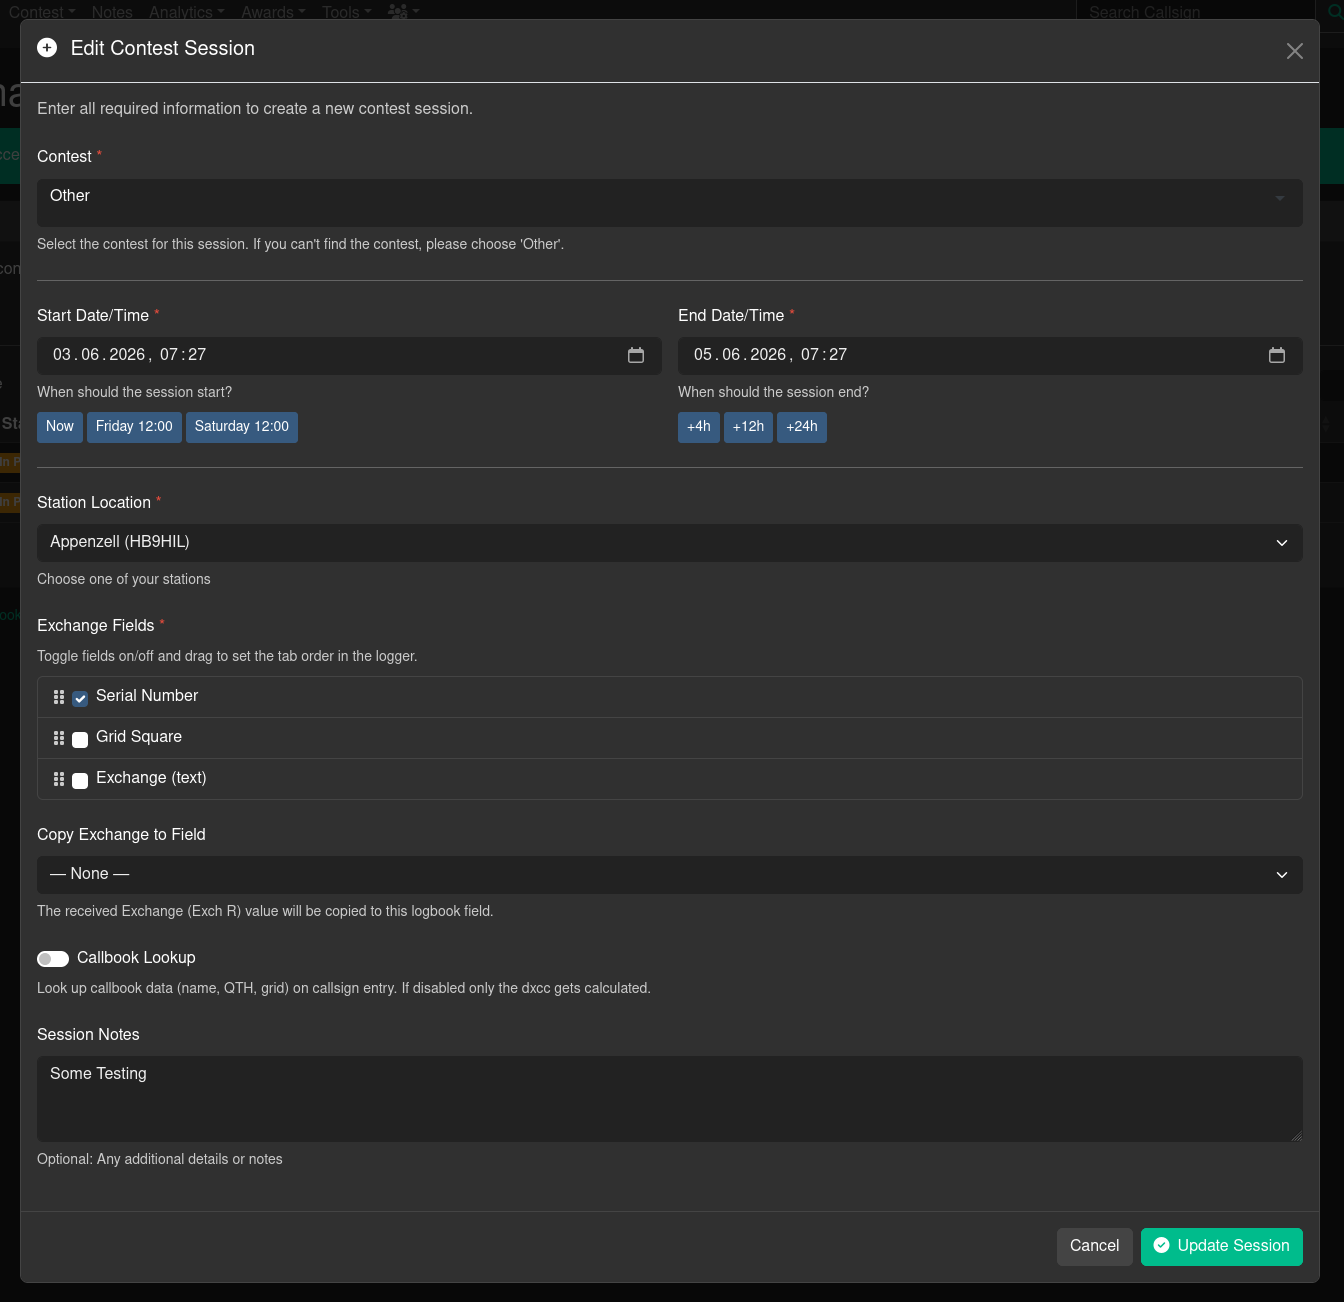Click the plus icon beside dialog title
This screenshot has width=1344, height=1302.
(47, 48)
